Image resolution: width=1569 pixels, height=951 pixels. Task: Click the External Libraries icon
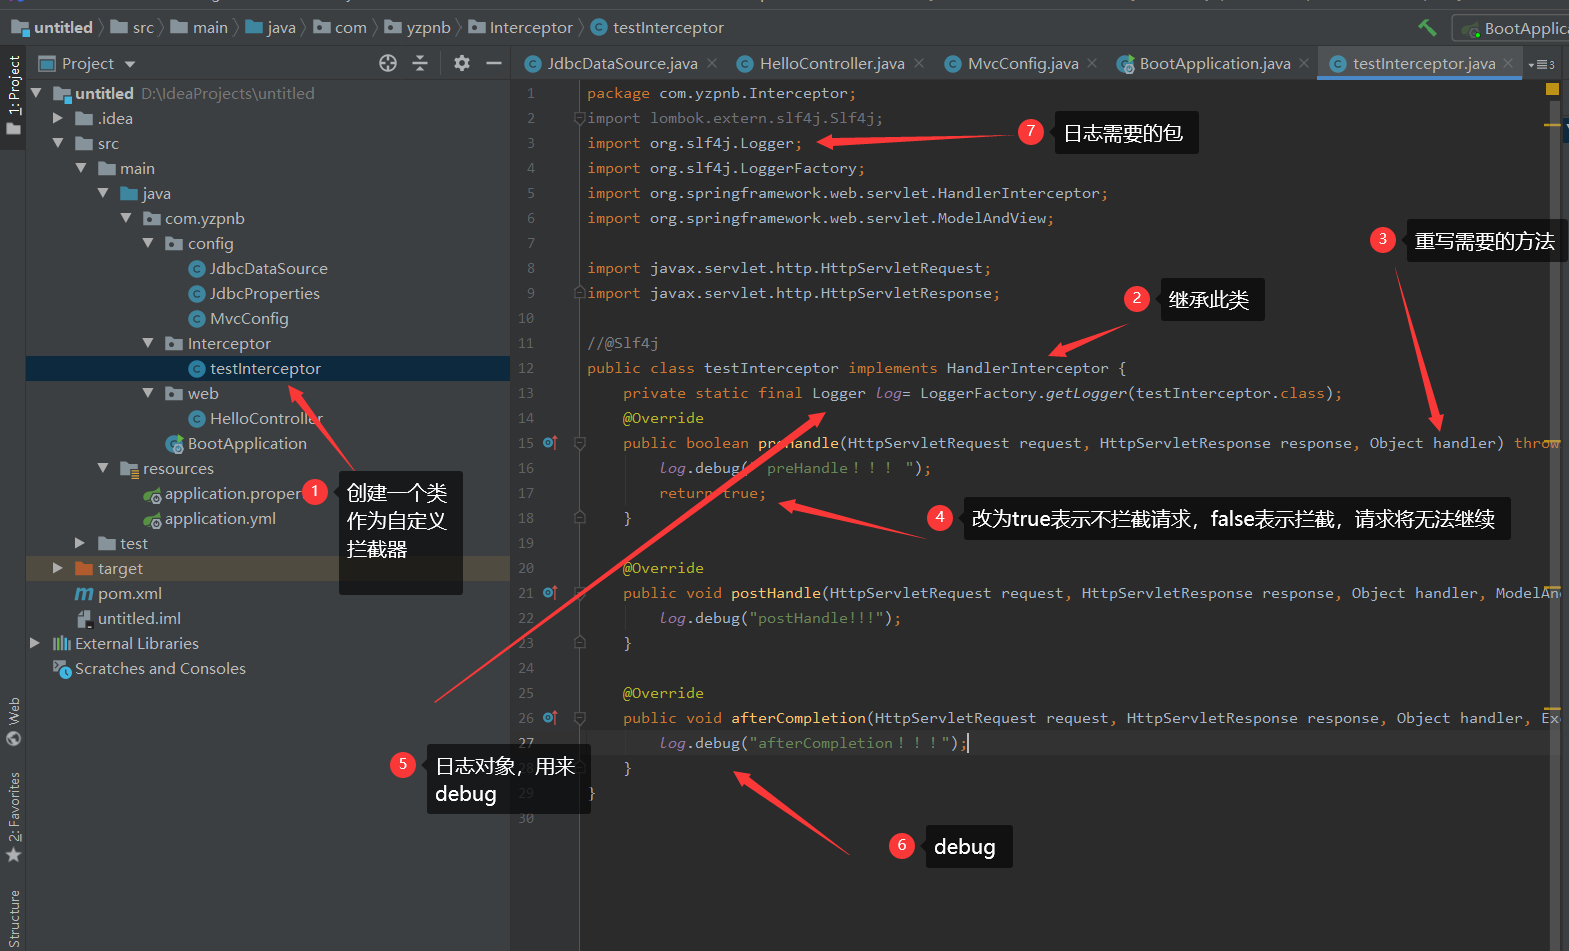click(x=62, y=643)
